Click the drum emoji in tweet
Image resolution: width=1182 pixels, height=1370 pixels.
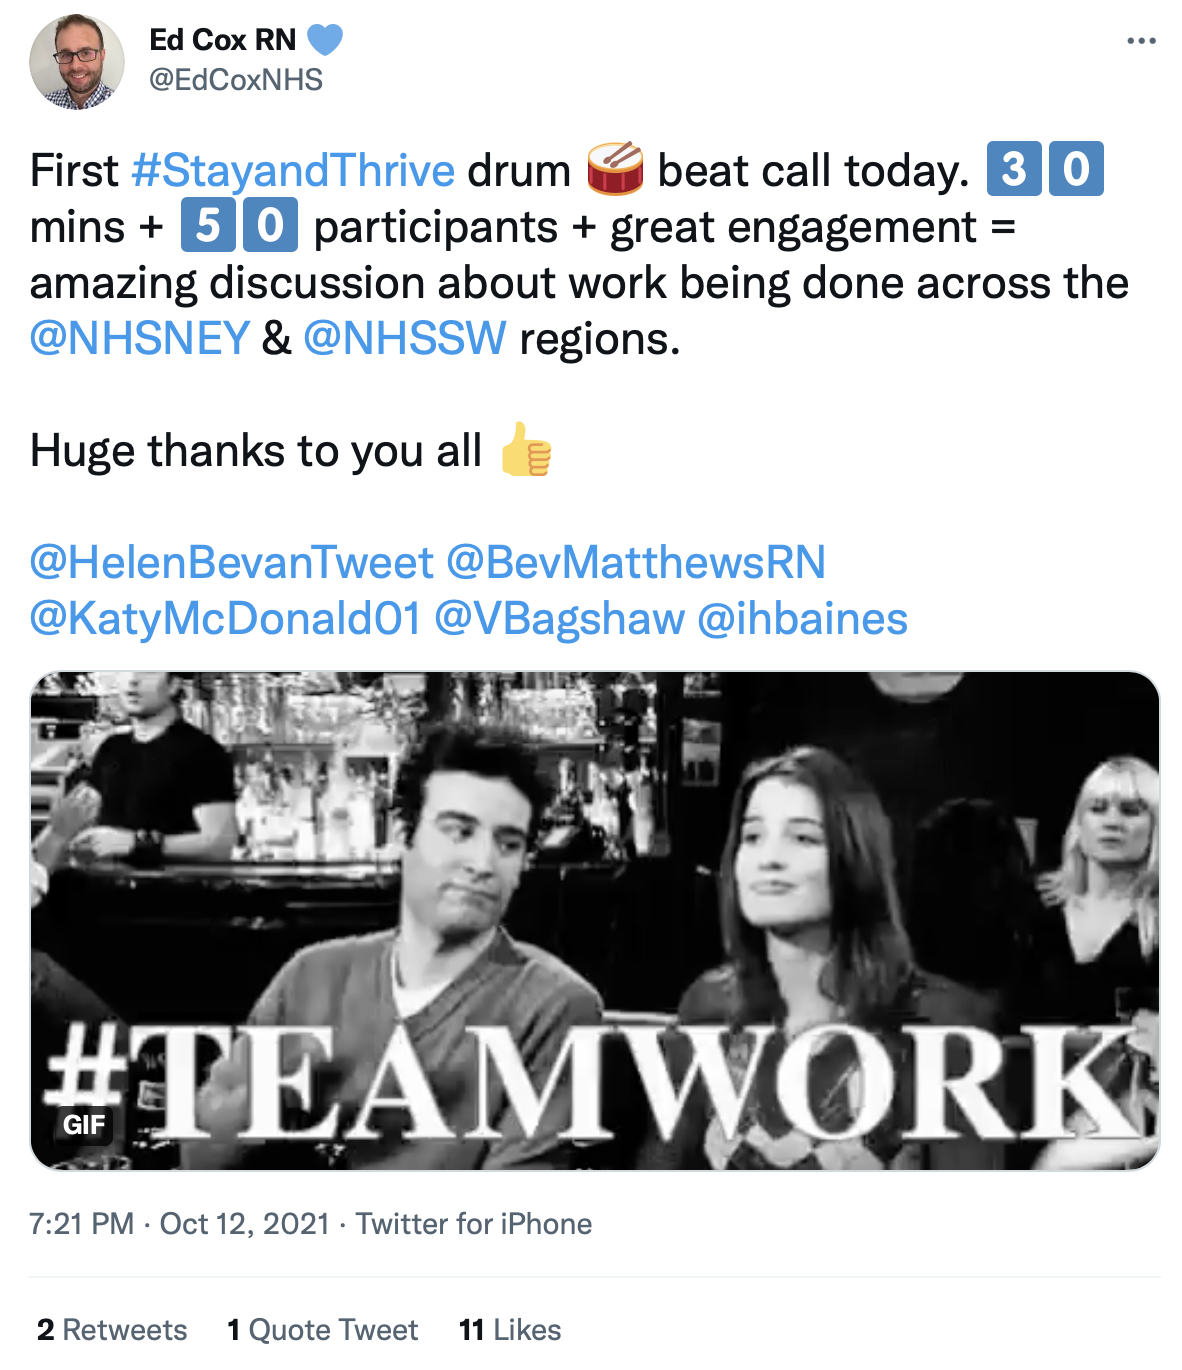coord(614,168)
